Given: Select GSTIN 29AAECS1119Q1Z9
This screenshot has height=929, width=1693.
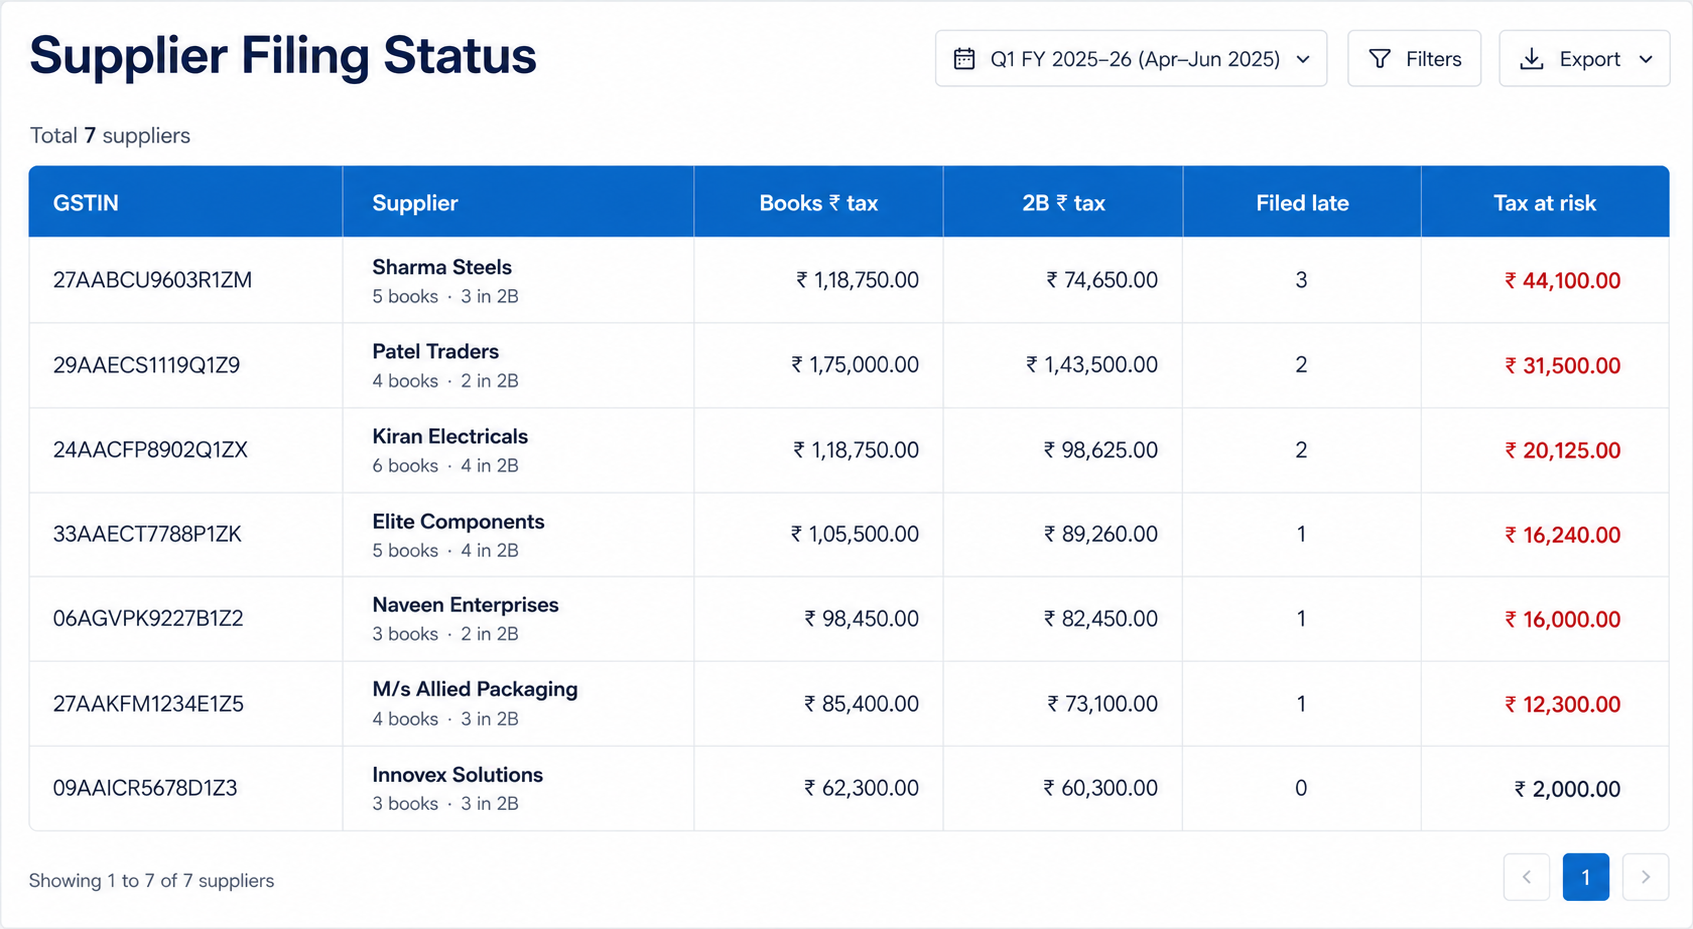Looking at the screenshot, I should tap(146, 365).
